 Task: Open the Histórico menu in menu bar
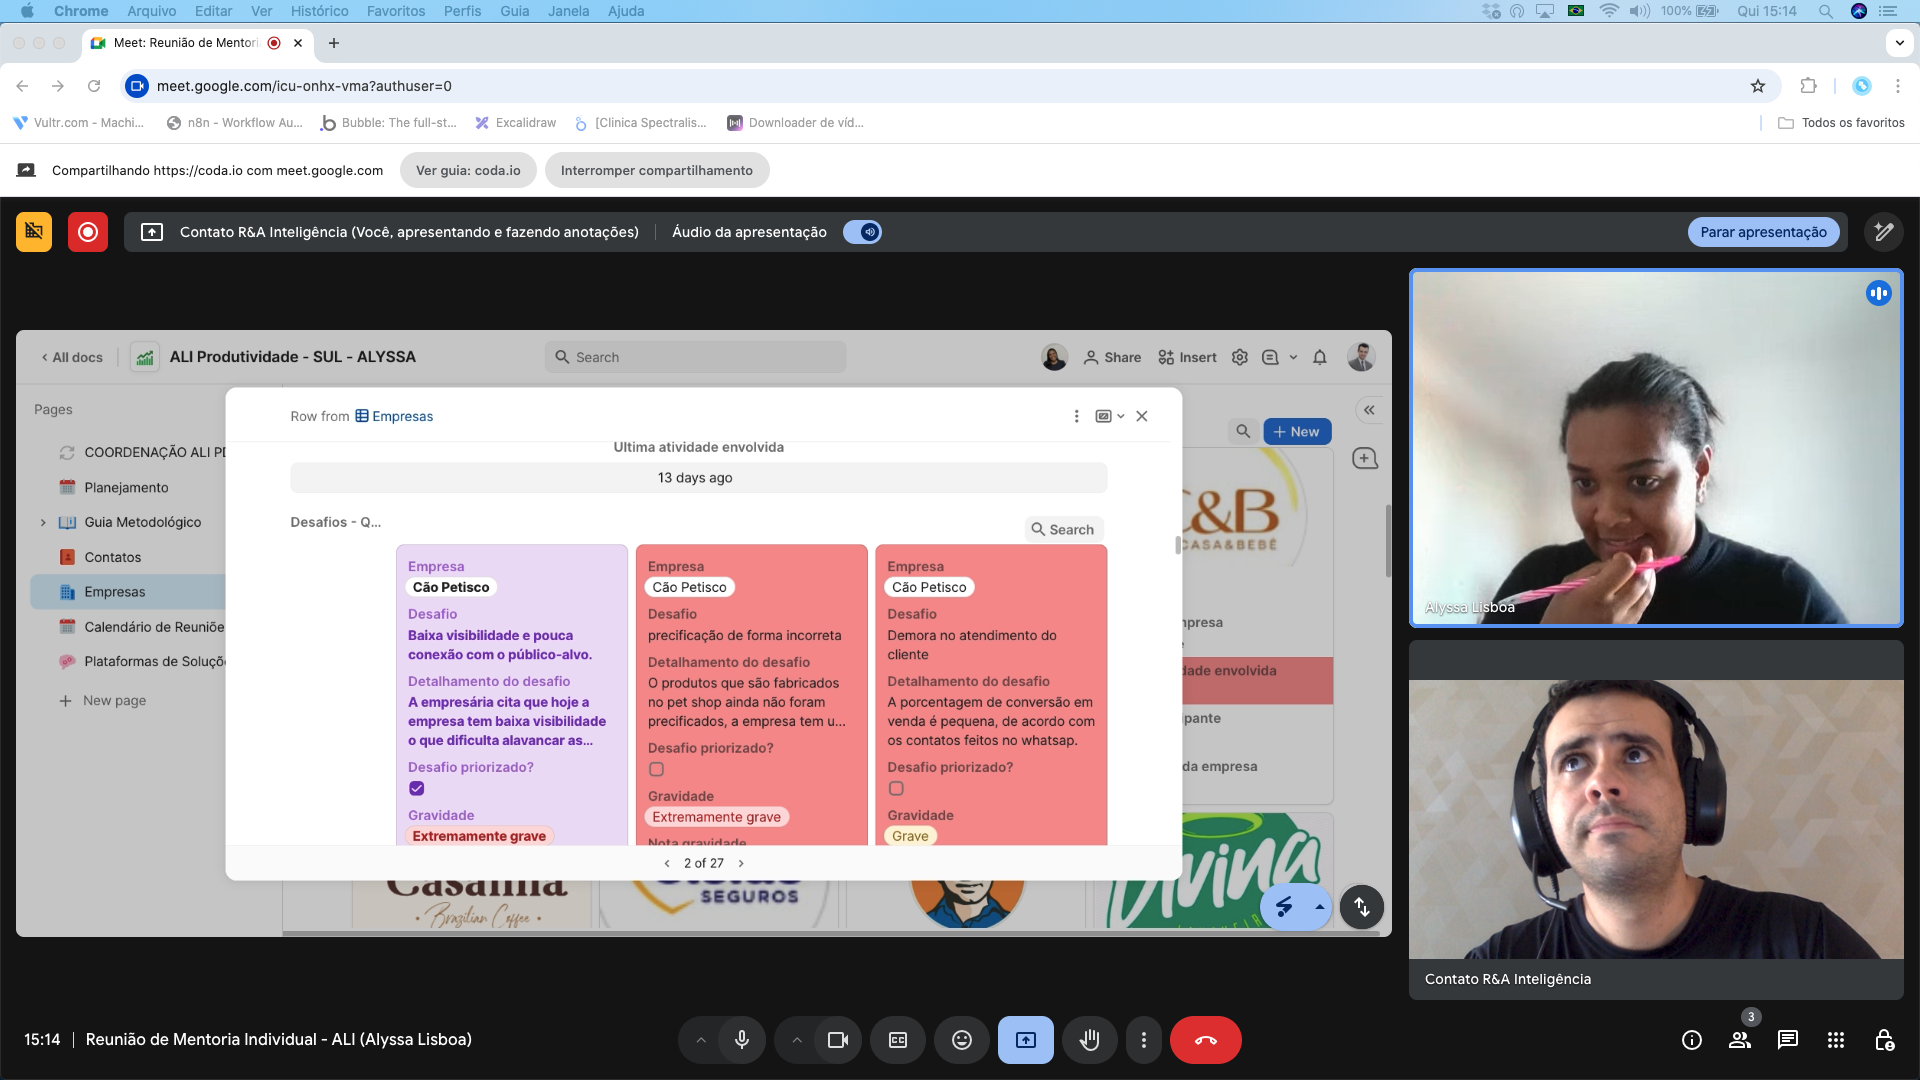[319, 11]
